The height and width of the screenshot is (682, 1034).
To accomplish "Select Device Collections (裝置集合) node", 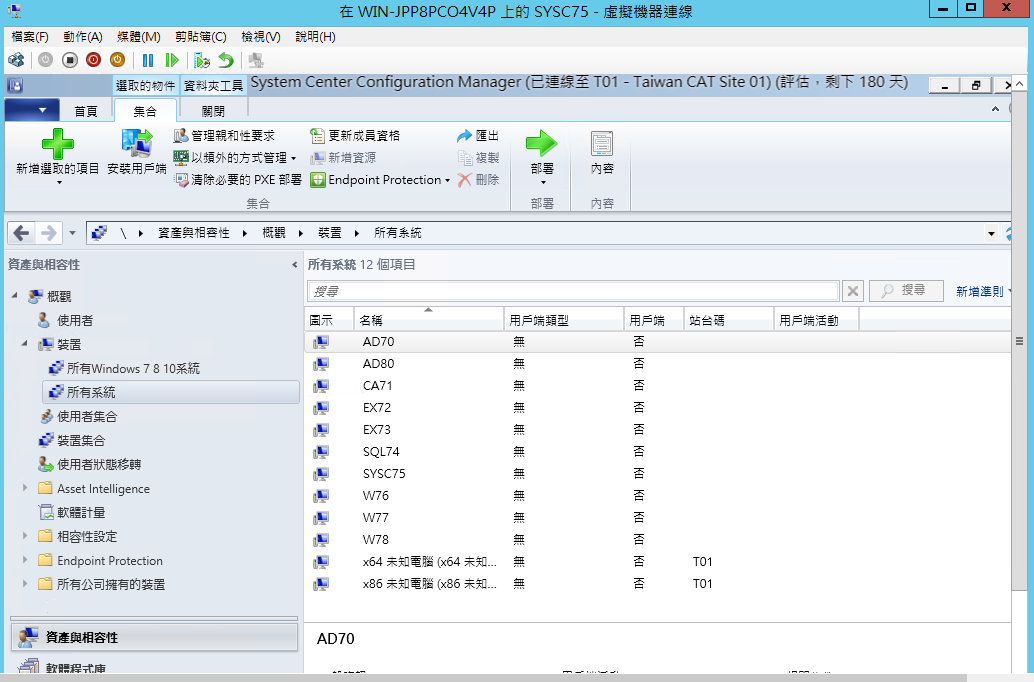I will (80, 440).
